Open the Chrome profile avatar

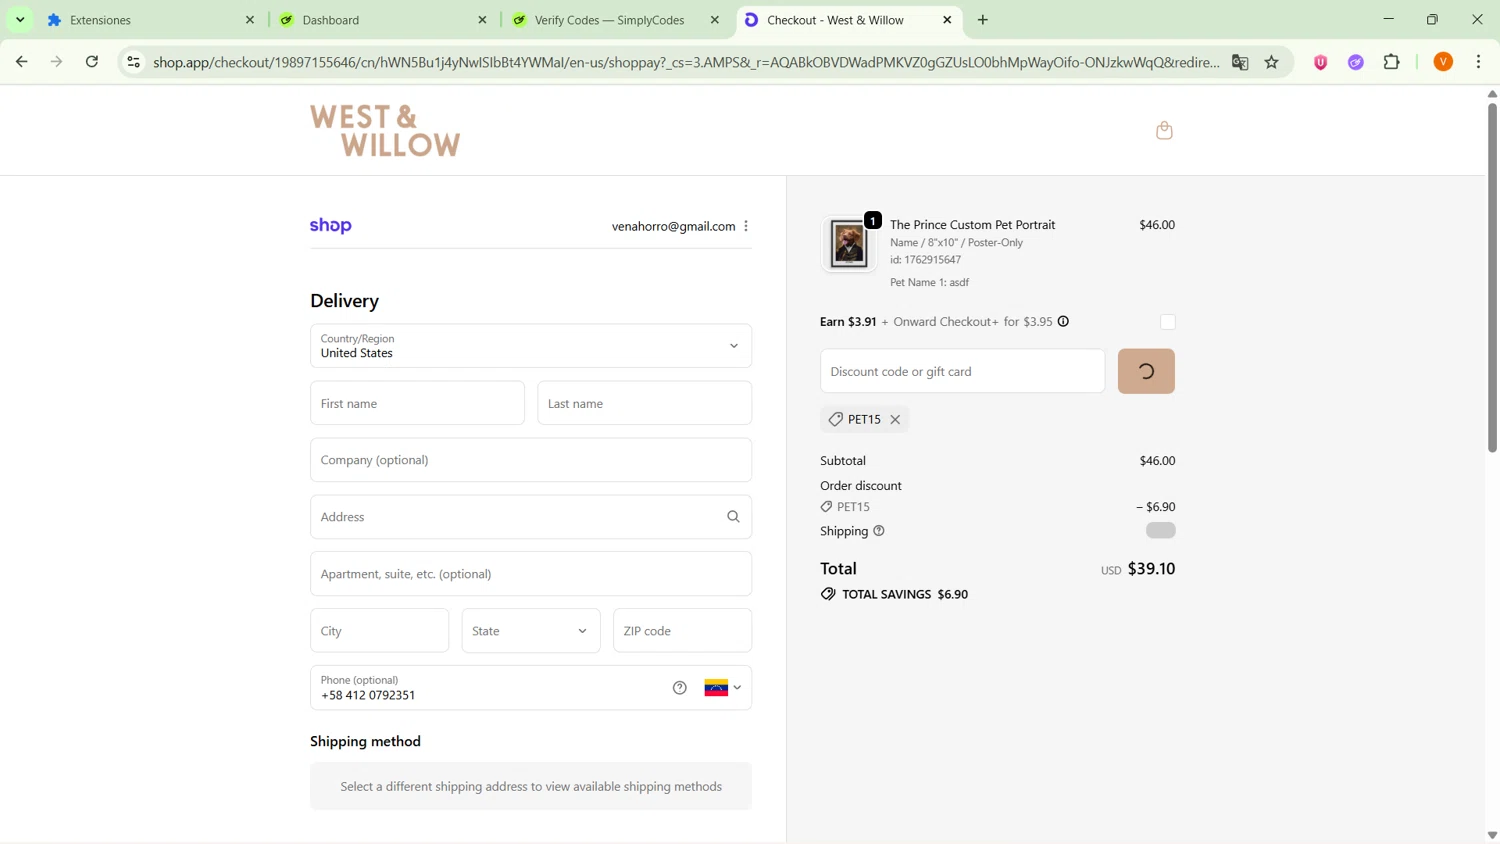(x=1443, y=62)
